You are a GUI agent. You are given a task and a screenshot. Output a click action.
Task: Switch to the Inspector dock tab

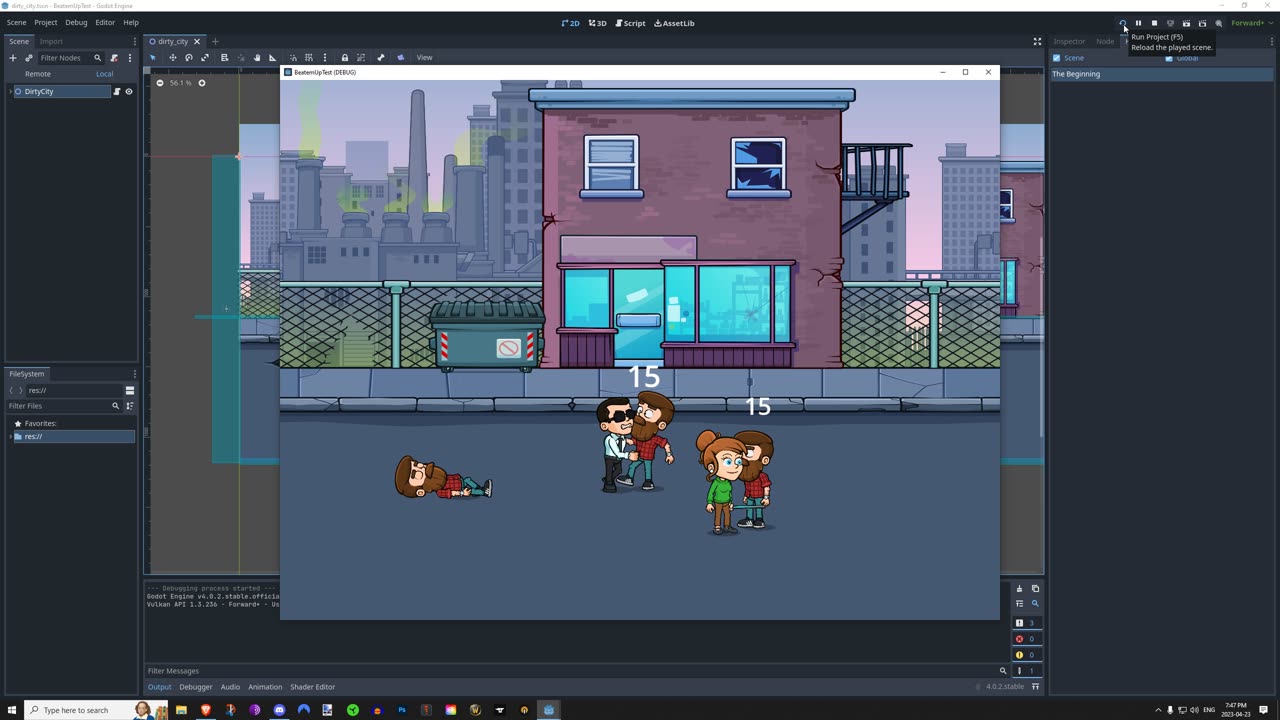pyautogui.click(x=1069, y=41)
